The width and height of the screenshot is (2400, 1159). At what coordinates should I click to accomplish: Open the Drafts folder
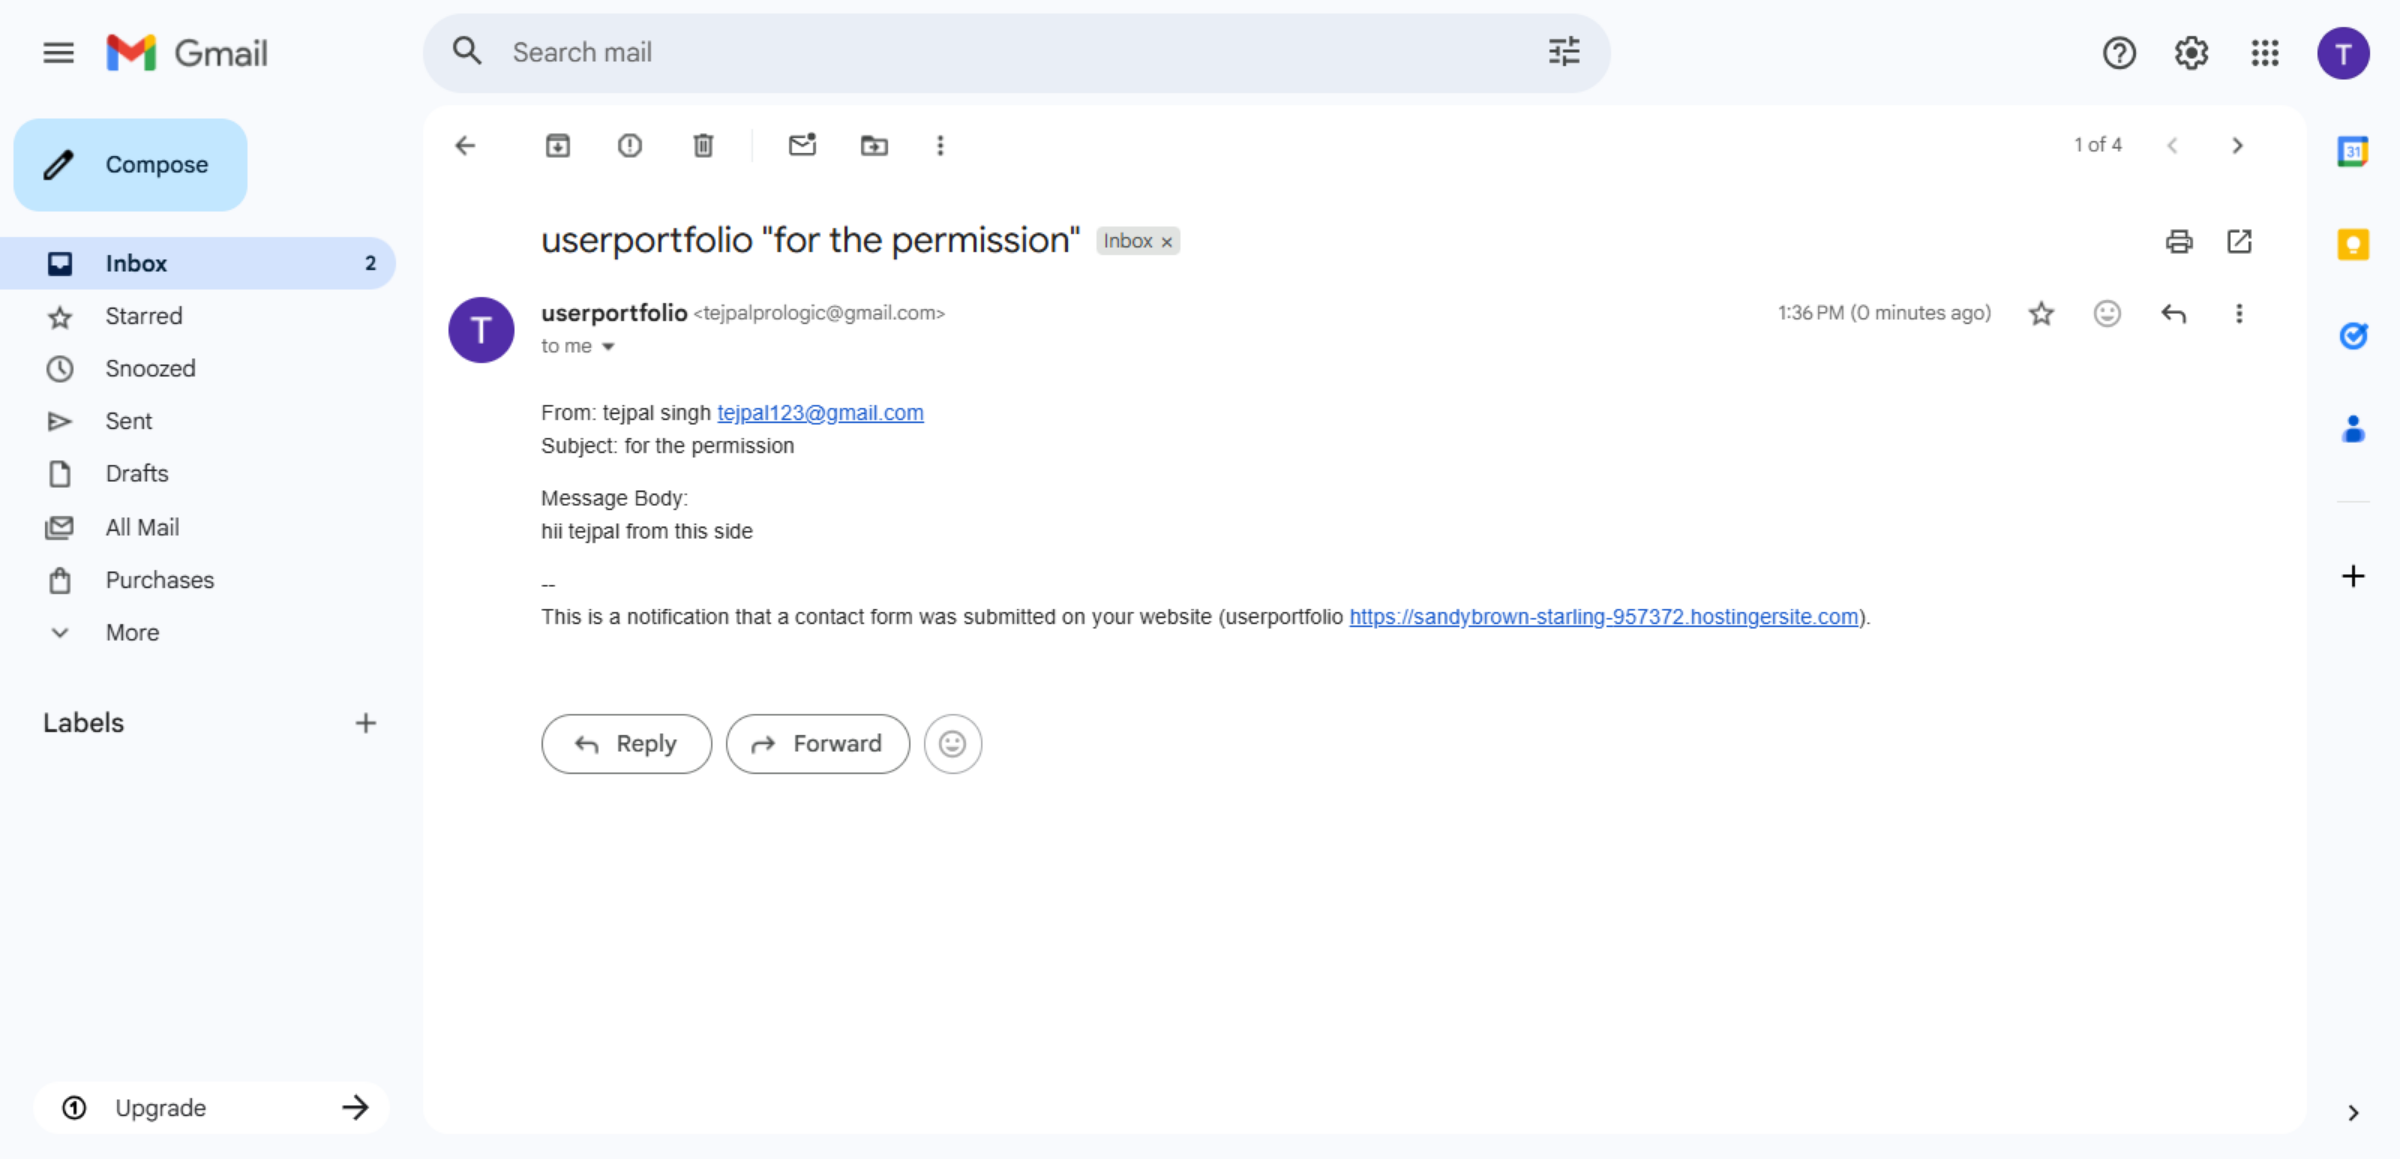click(136, 473)
